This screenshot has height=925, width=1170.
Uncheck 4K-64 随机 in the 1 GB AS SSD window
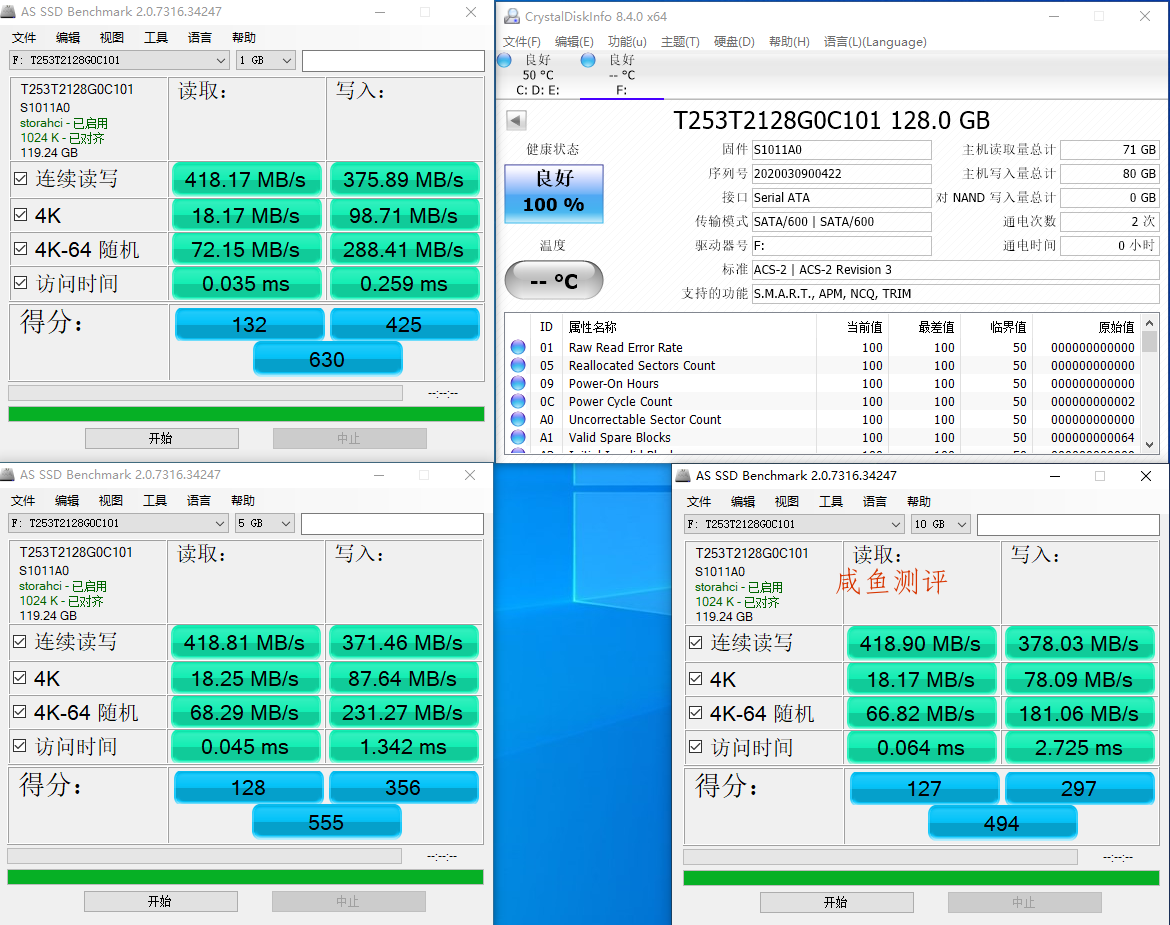21,248
